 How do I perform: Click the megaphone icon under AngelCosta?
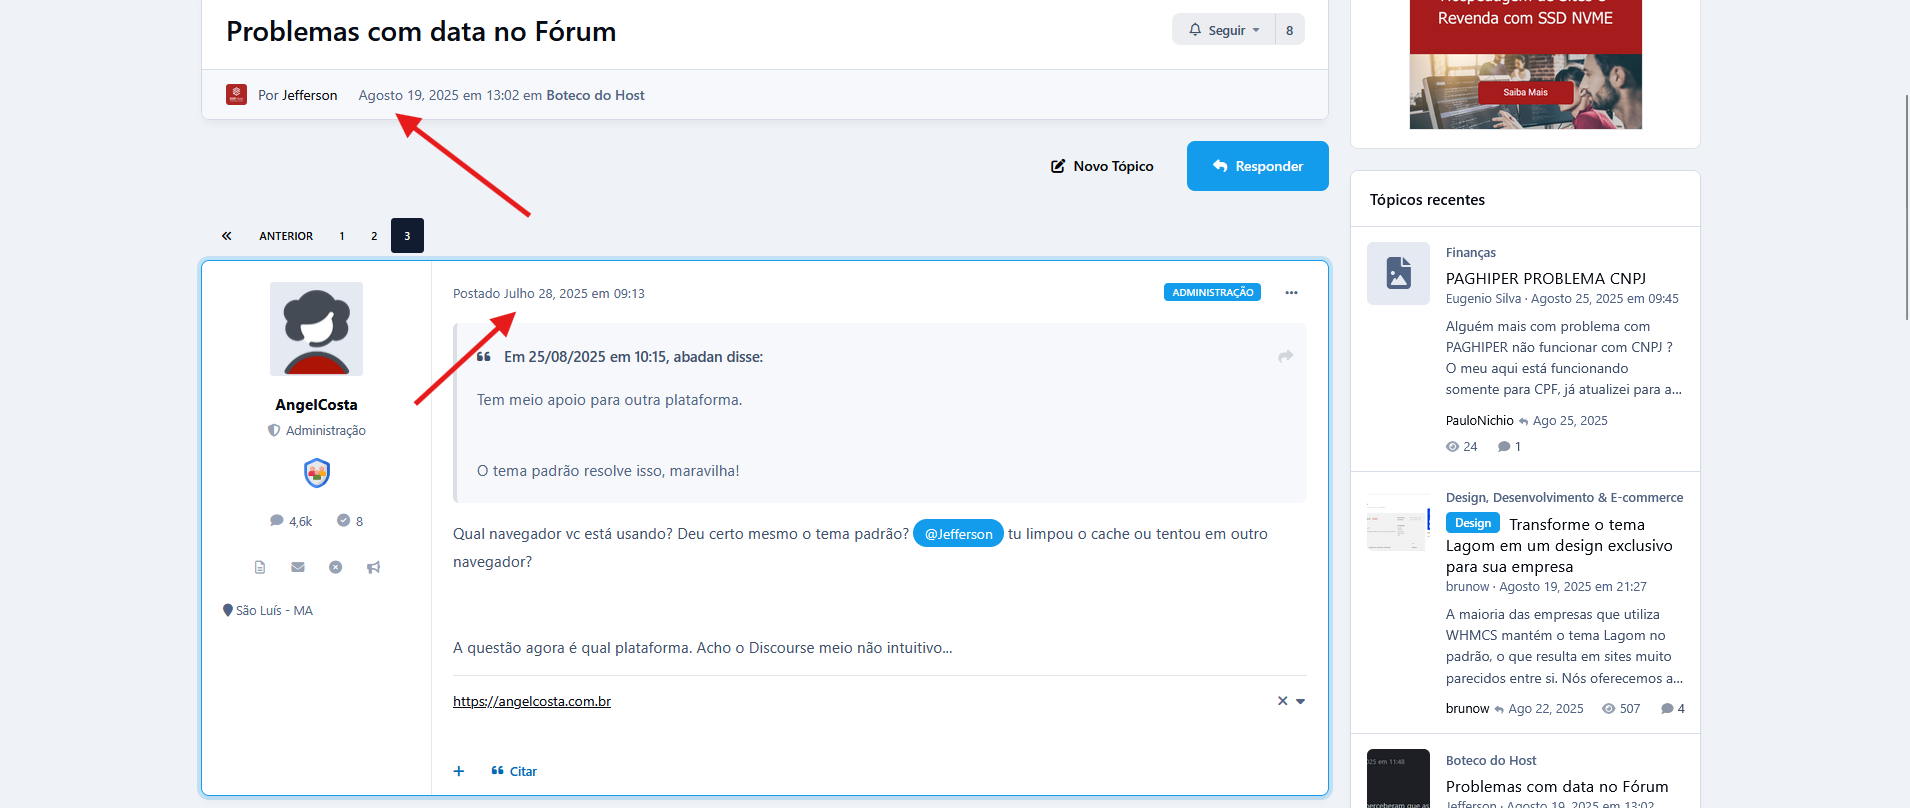pos(373,567)
